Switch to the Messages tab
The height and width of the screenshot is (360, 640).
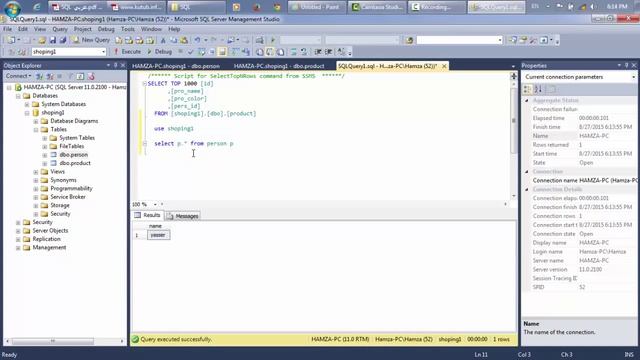click(183, 216)
